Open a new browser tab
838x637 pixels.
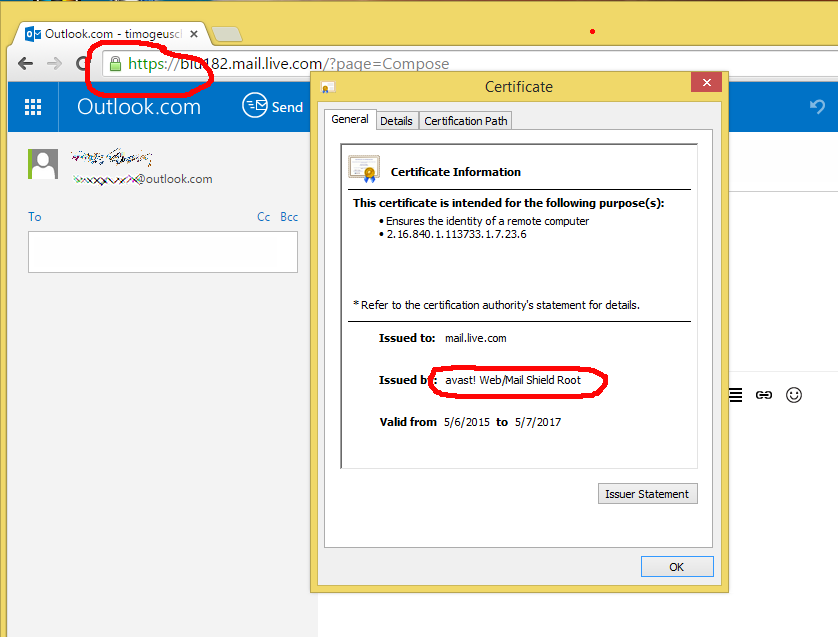click(227, 34)
